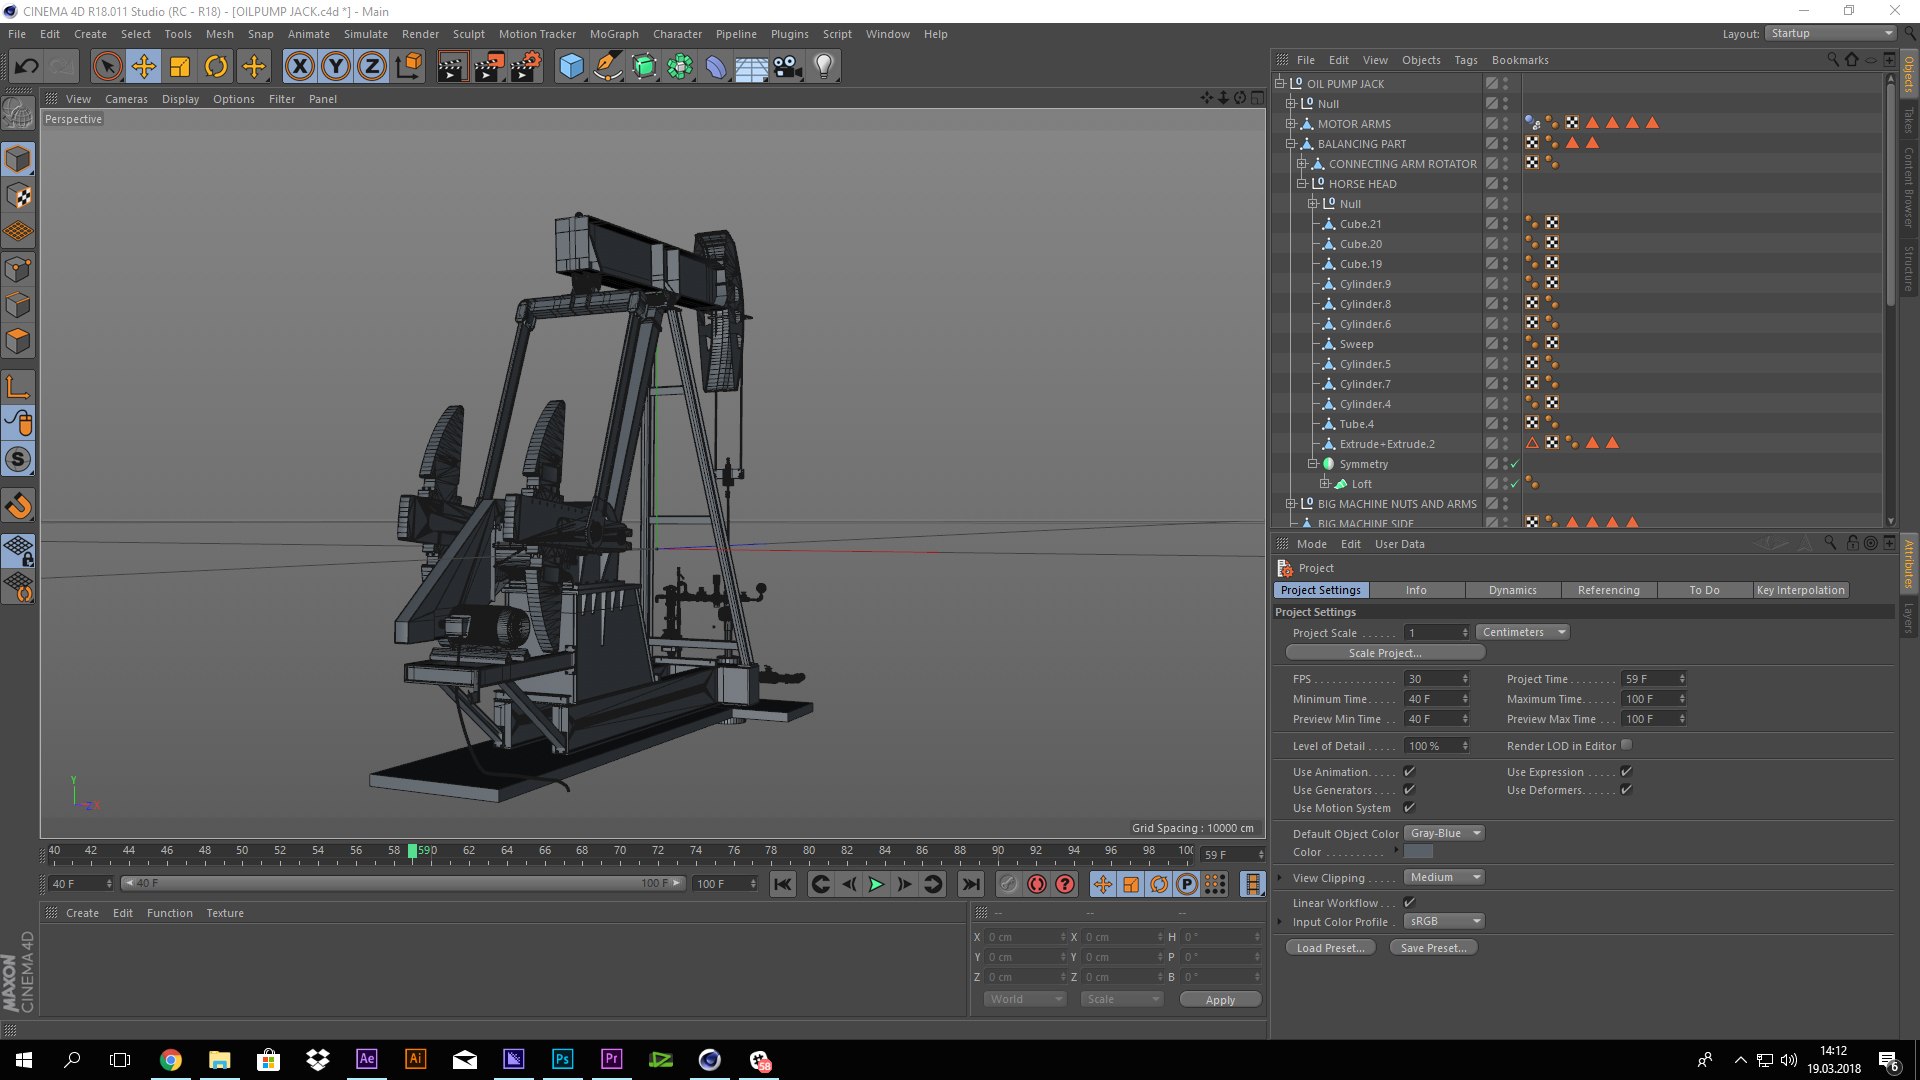Image resolution: width=1920 pixels, height=1080 pixels.
Task: Toggle Use Motion System checkbox
Action: [1409, 807]
